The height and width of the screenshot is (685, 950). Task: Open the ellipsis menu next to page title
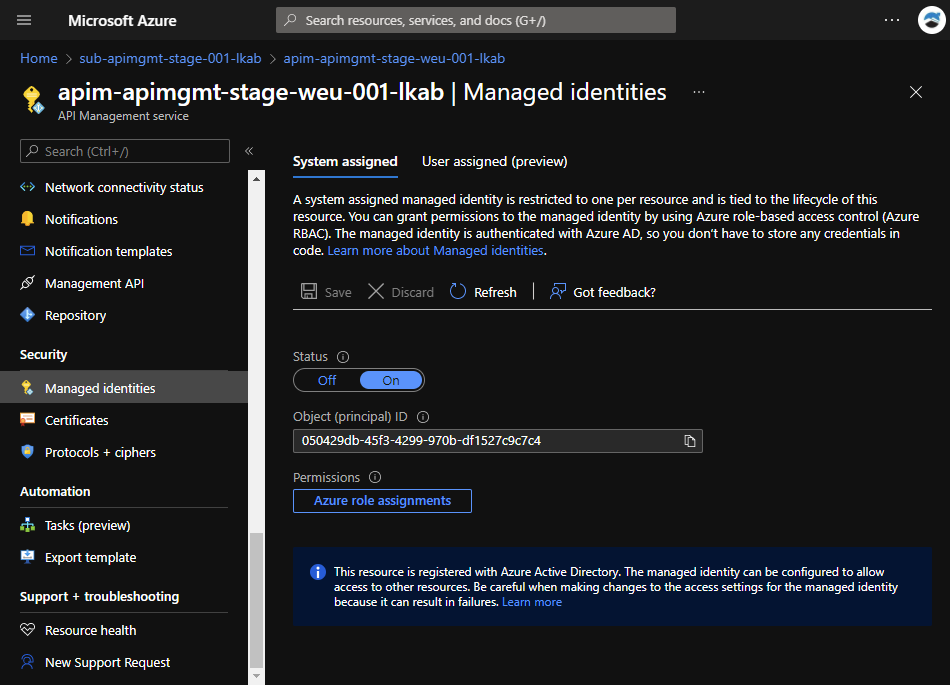tap(698, 92)
